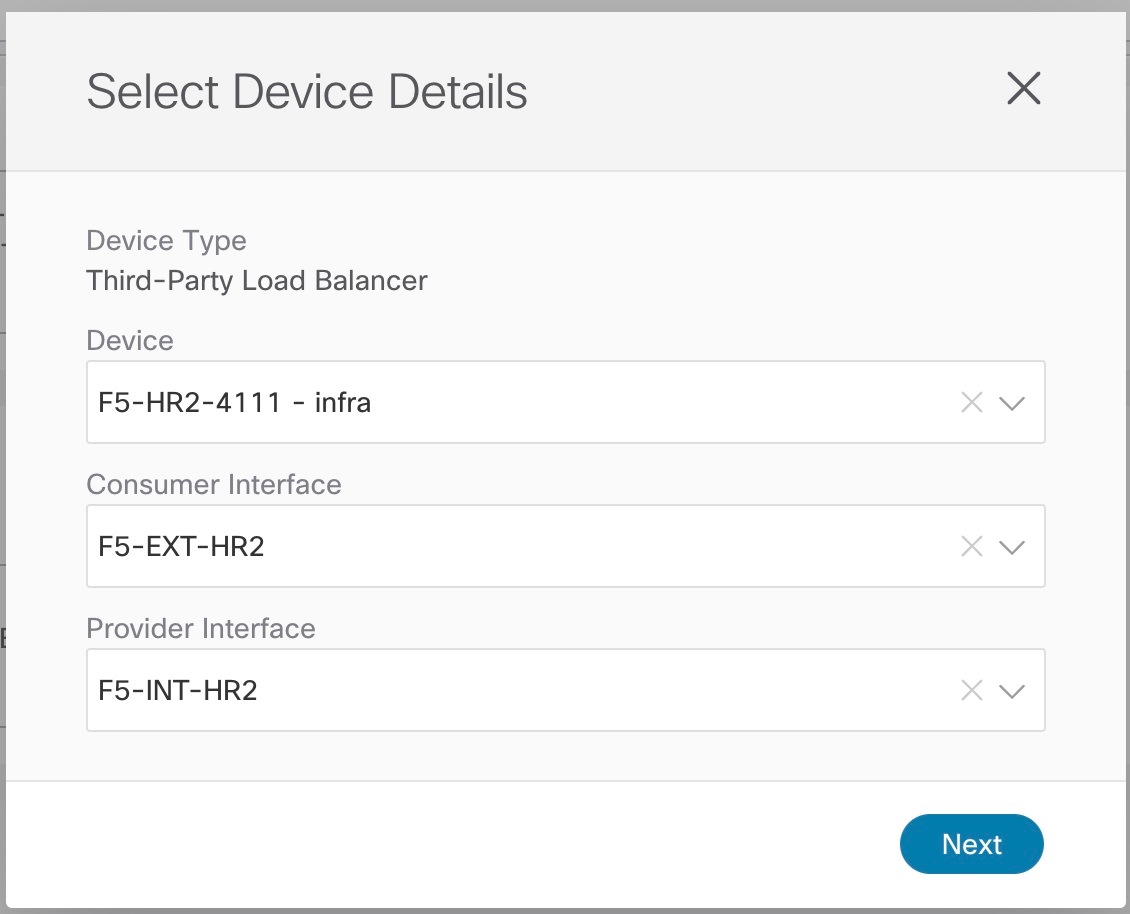Close the Select Device Details dialog
1130x914 pixels.
point(1023,88)
